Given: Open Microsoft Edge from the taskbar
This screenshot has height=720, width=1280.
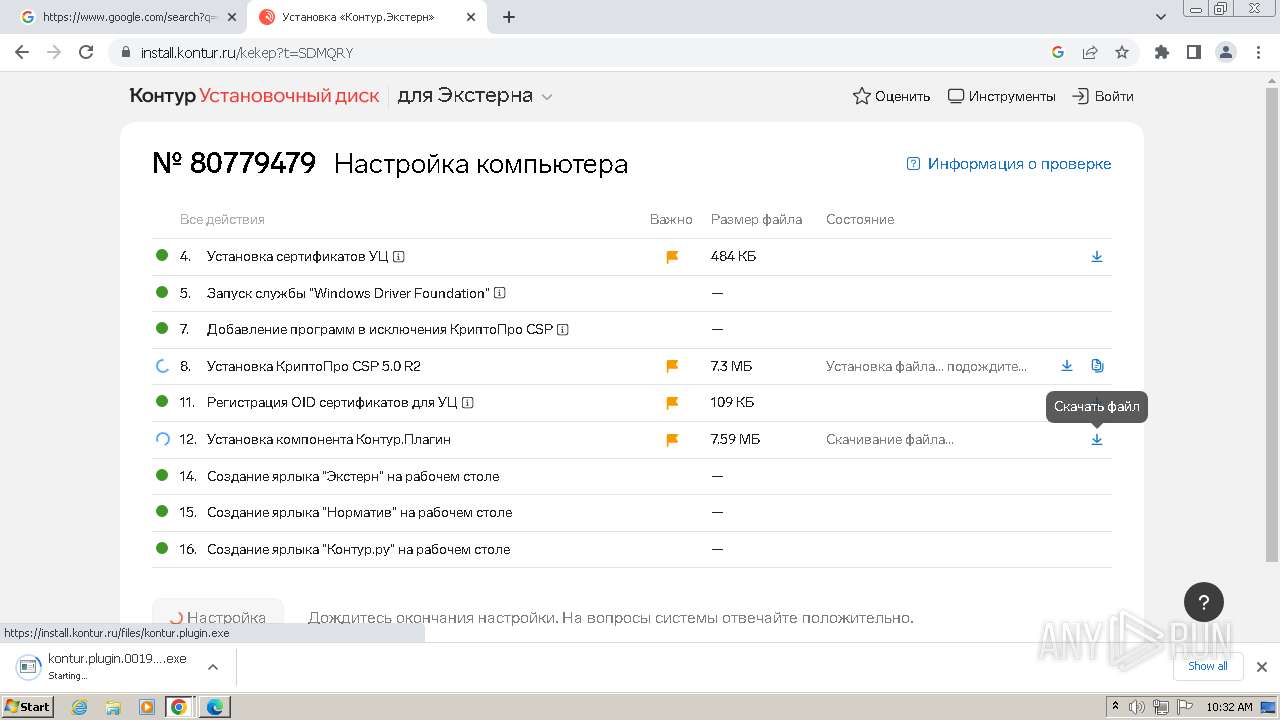Looking at the screenshot, I should (215, 707).
